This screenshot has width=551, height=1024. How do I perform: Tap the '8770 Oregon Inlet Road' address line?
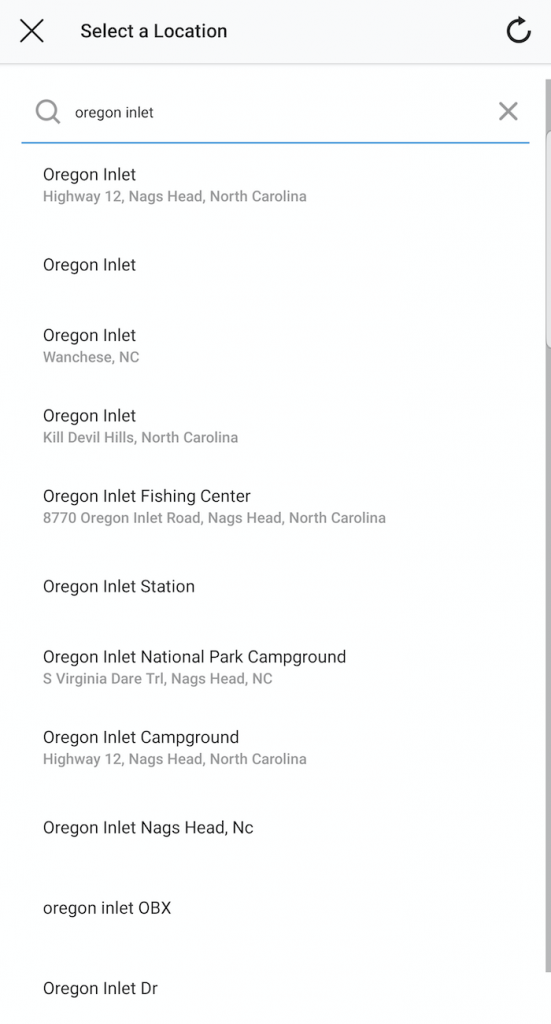click(x=214, y=518)
